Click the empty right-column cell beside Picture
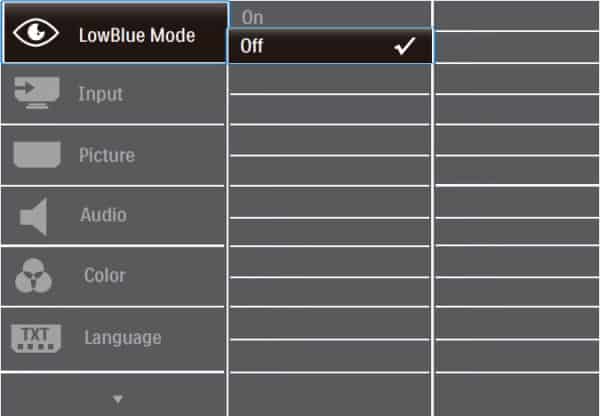Viewport: 600px width, 416px height. click(x=516, y=155)
